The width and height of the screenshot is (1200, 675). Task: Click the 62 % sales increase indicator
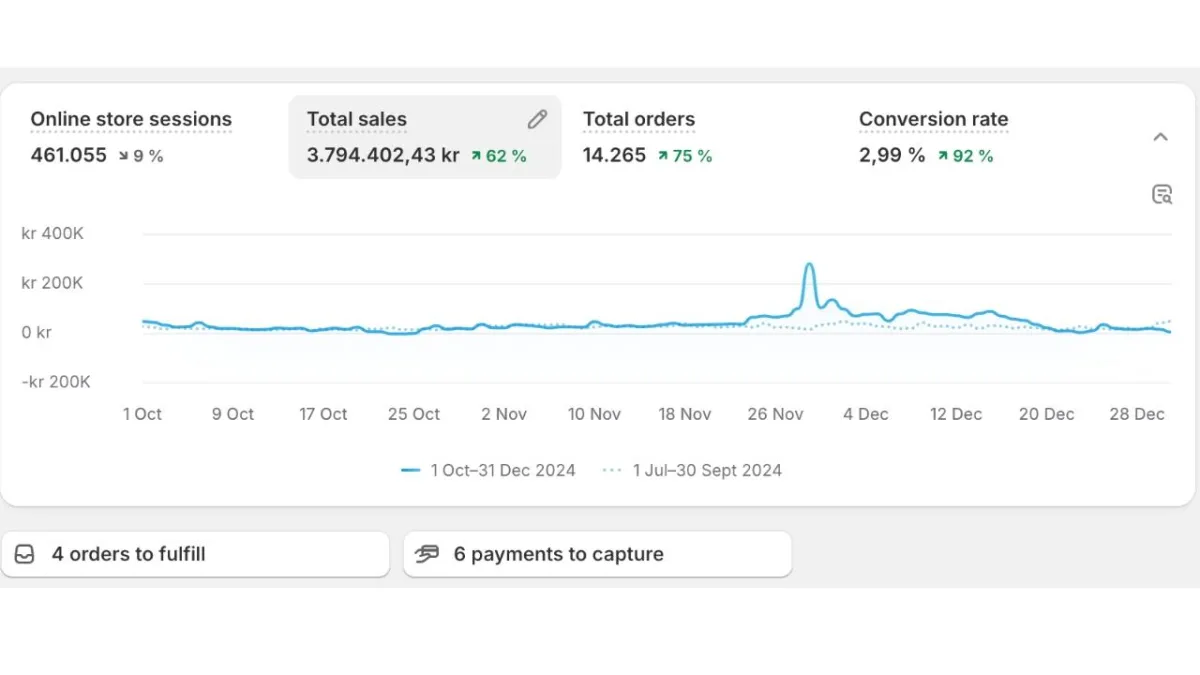(498, 156)
